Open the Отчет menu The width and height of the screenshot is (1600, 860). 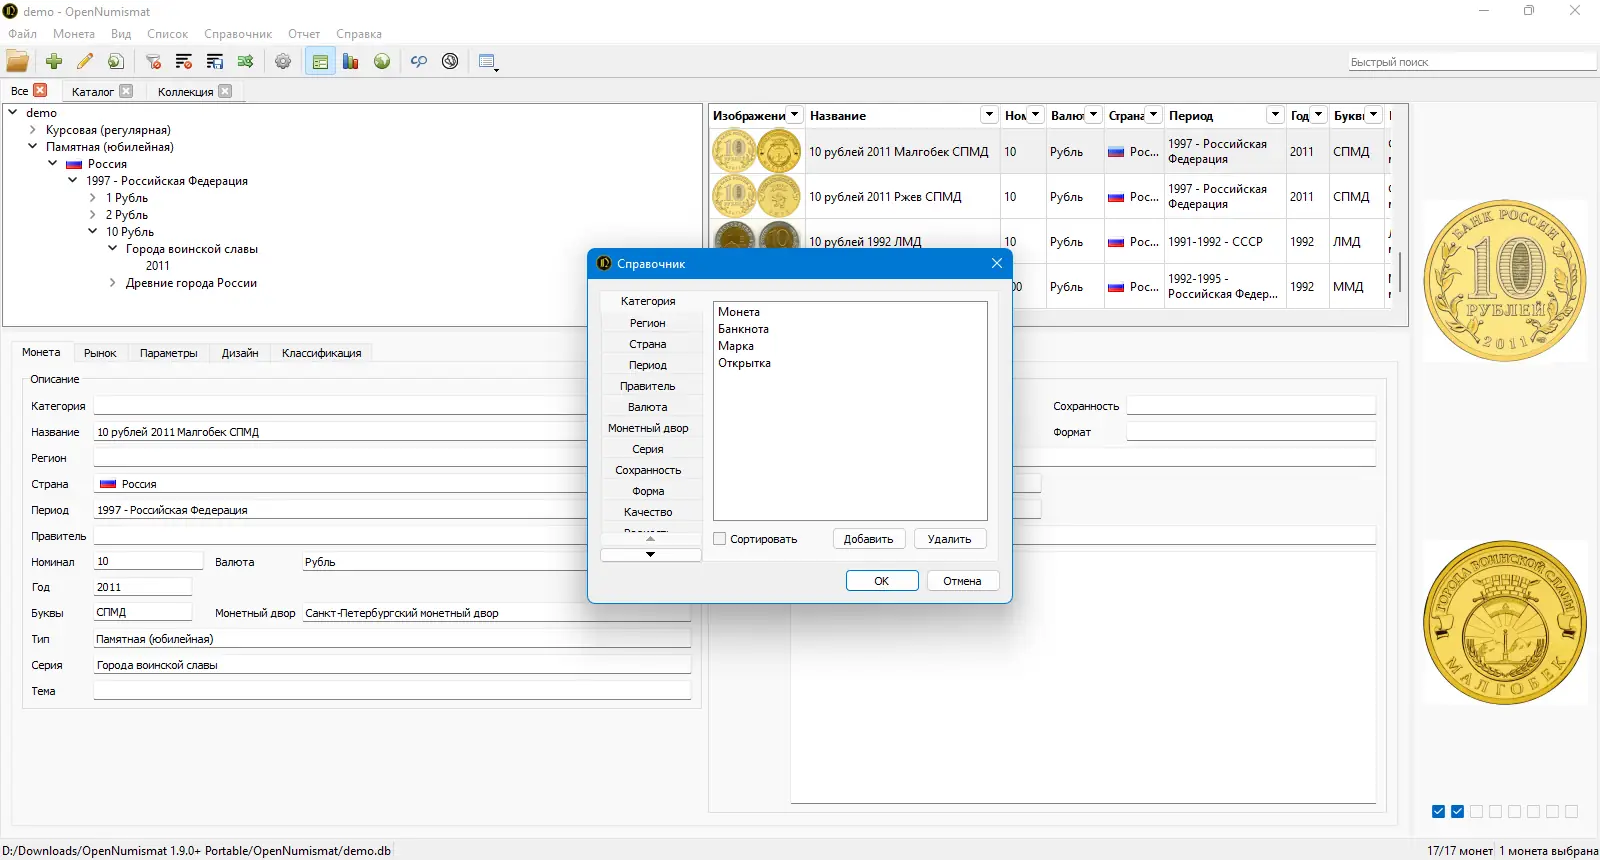tap(304, 34)
